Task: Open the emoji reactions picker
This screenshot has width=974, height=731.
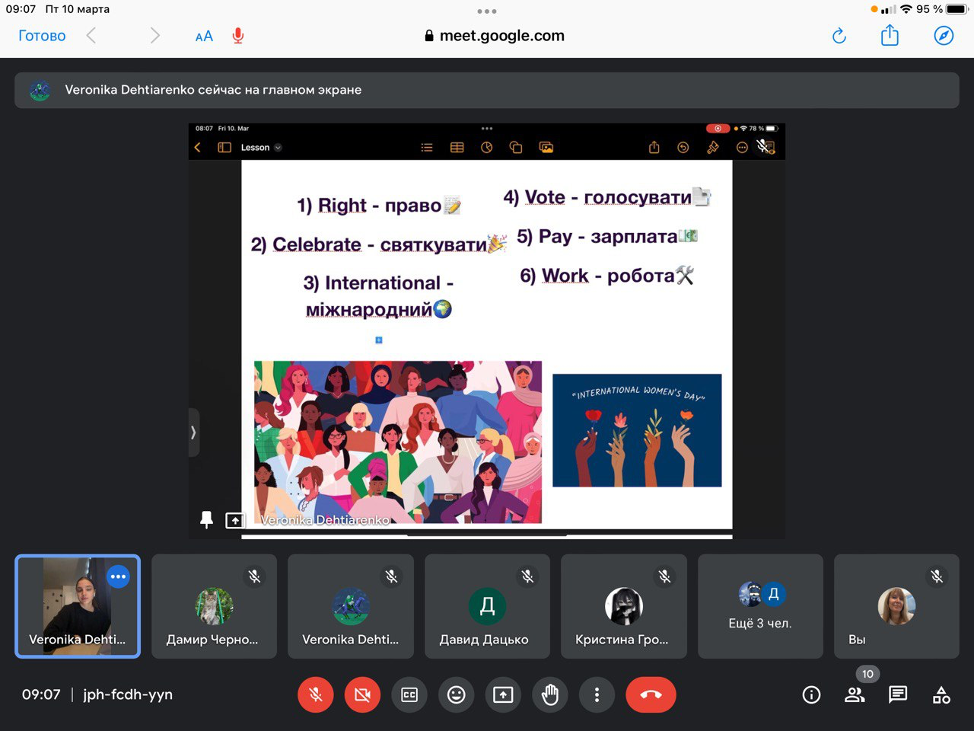Action: point(456,695)
